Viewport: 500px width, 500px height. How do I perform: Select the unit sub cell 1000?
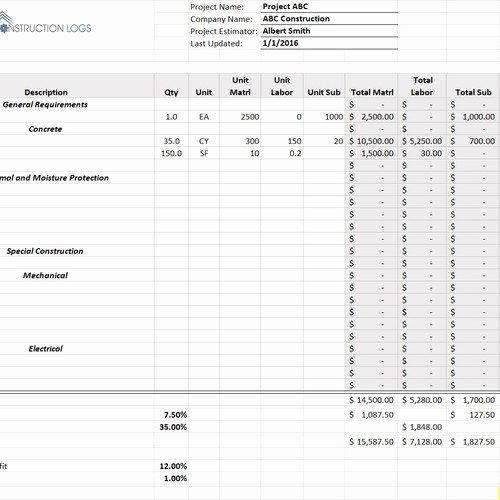click(x=324, y=117)
